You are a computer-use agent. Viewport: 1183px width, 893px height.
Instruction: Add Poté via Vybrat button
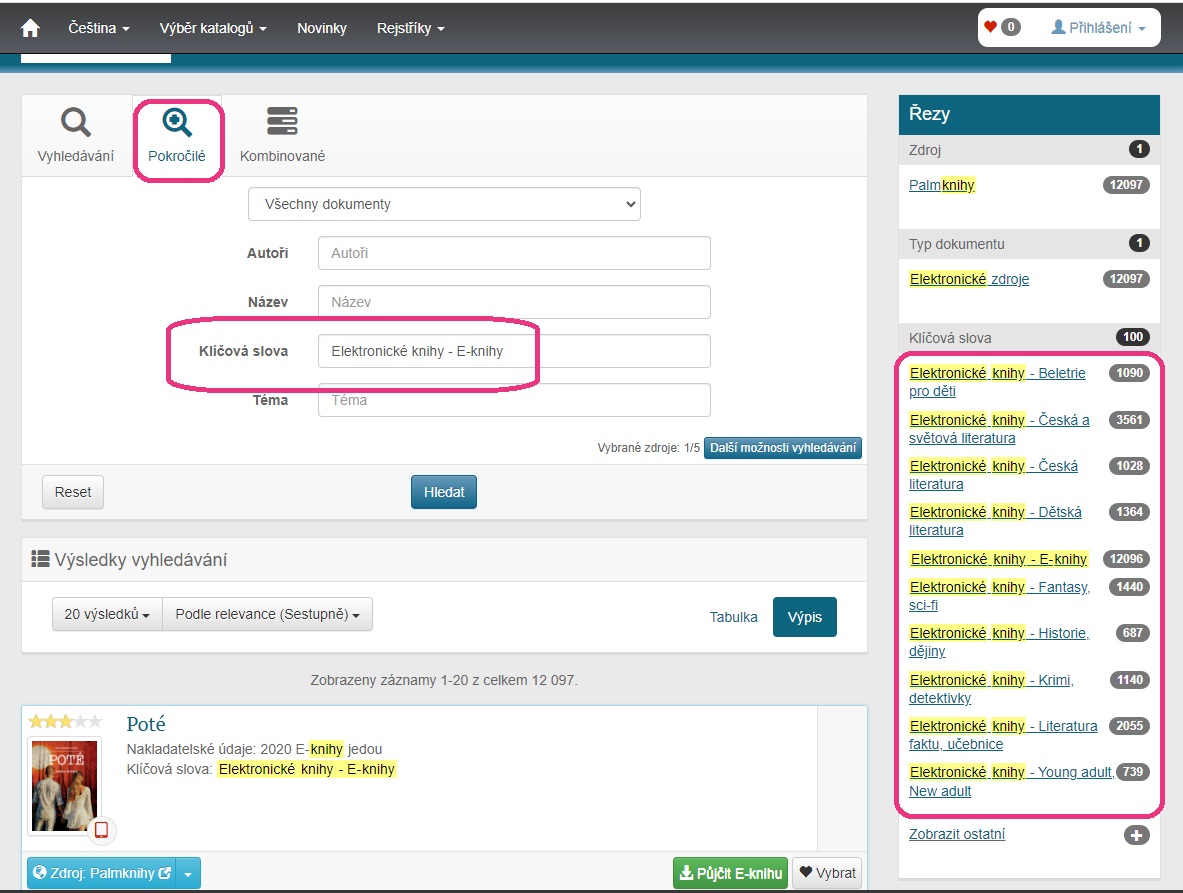[828, 873]
